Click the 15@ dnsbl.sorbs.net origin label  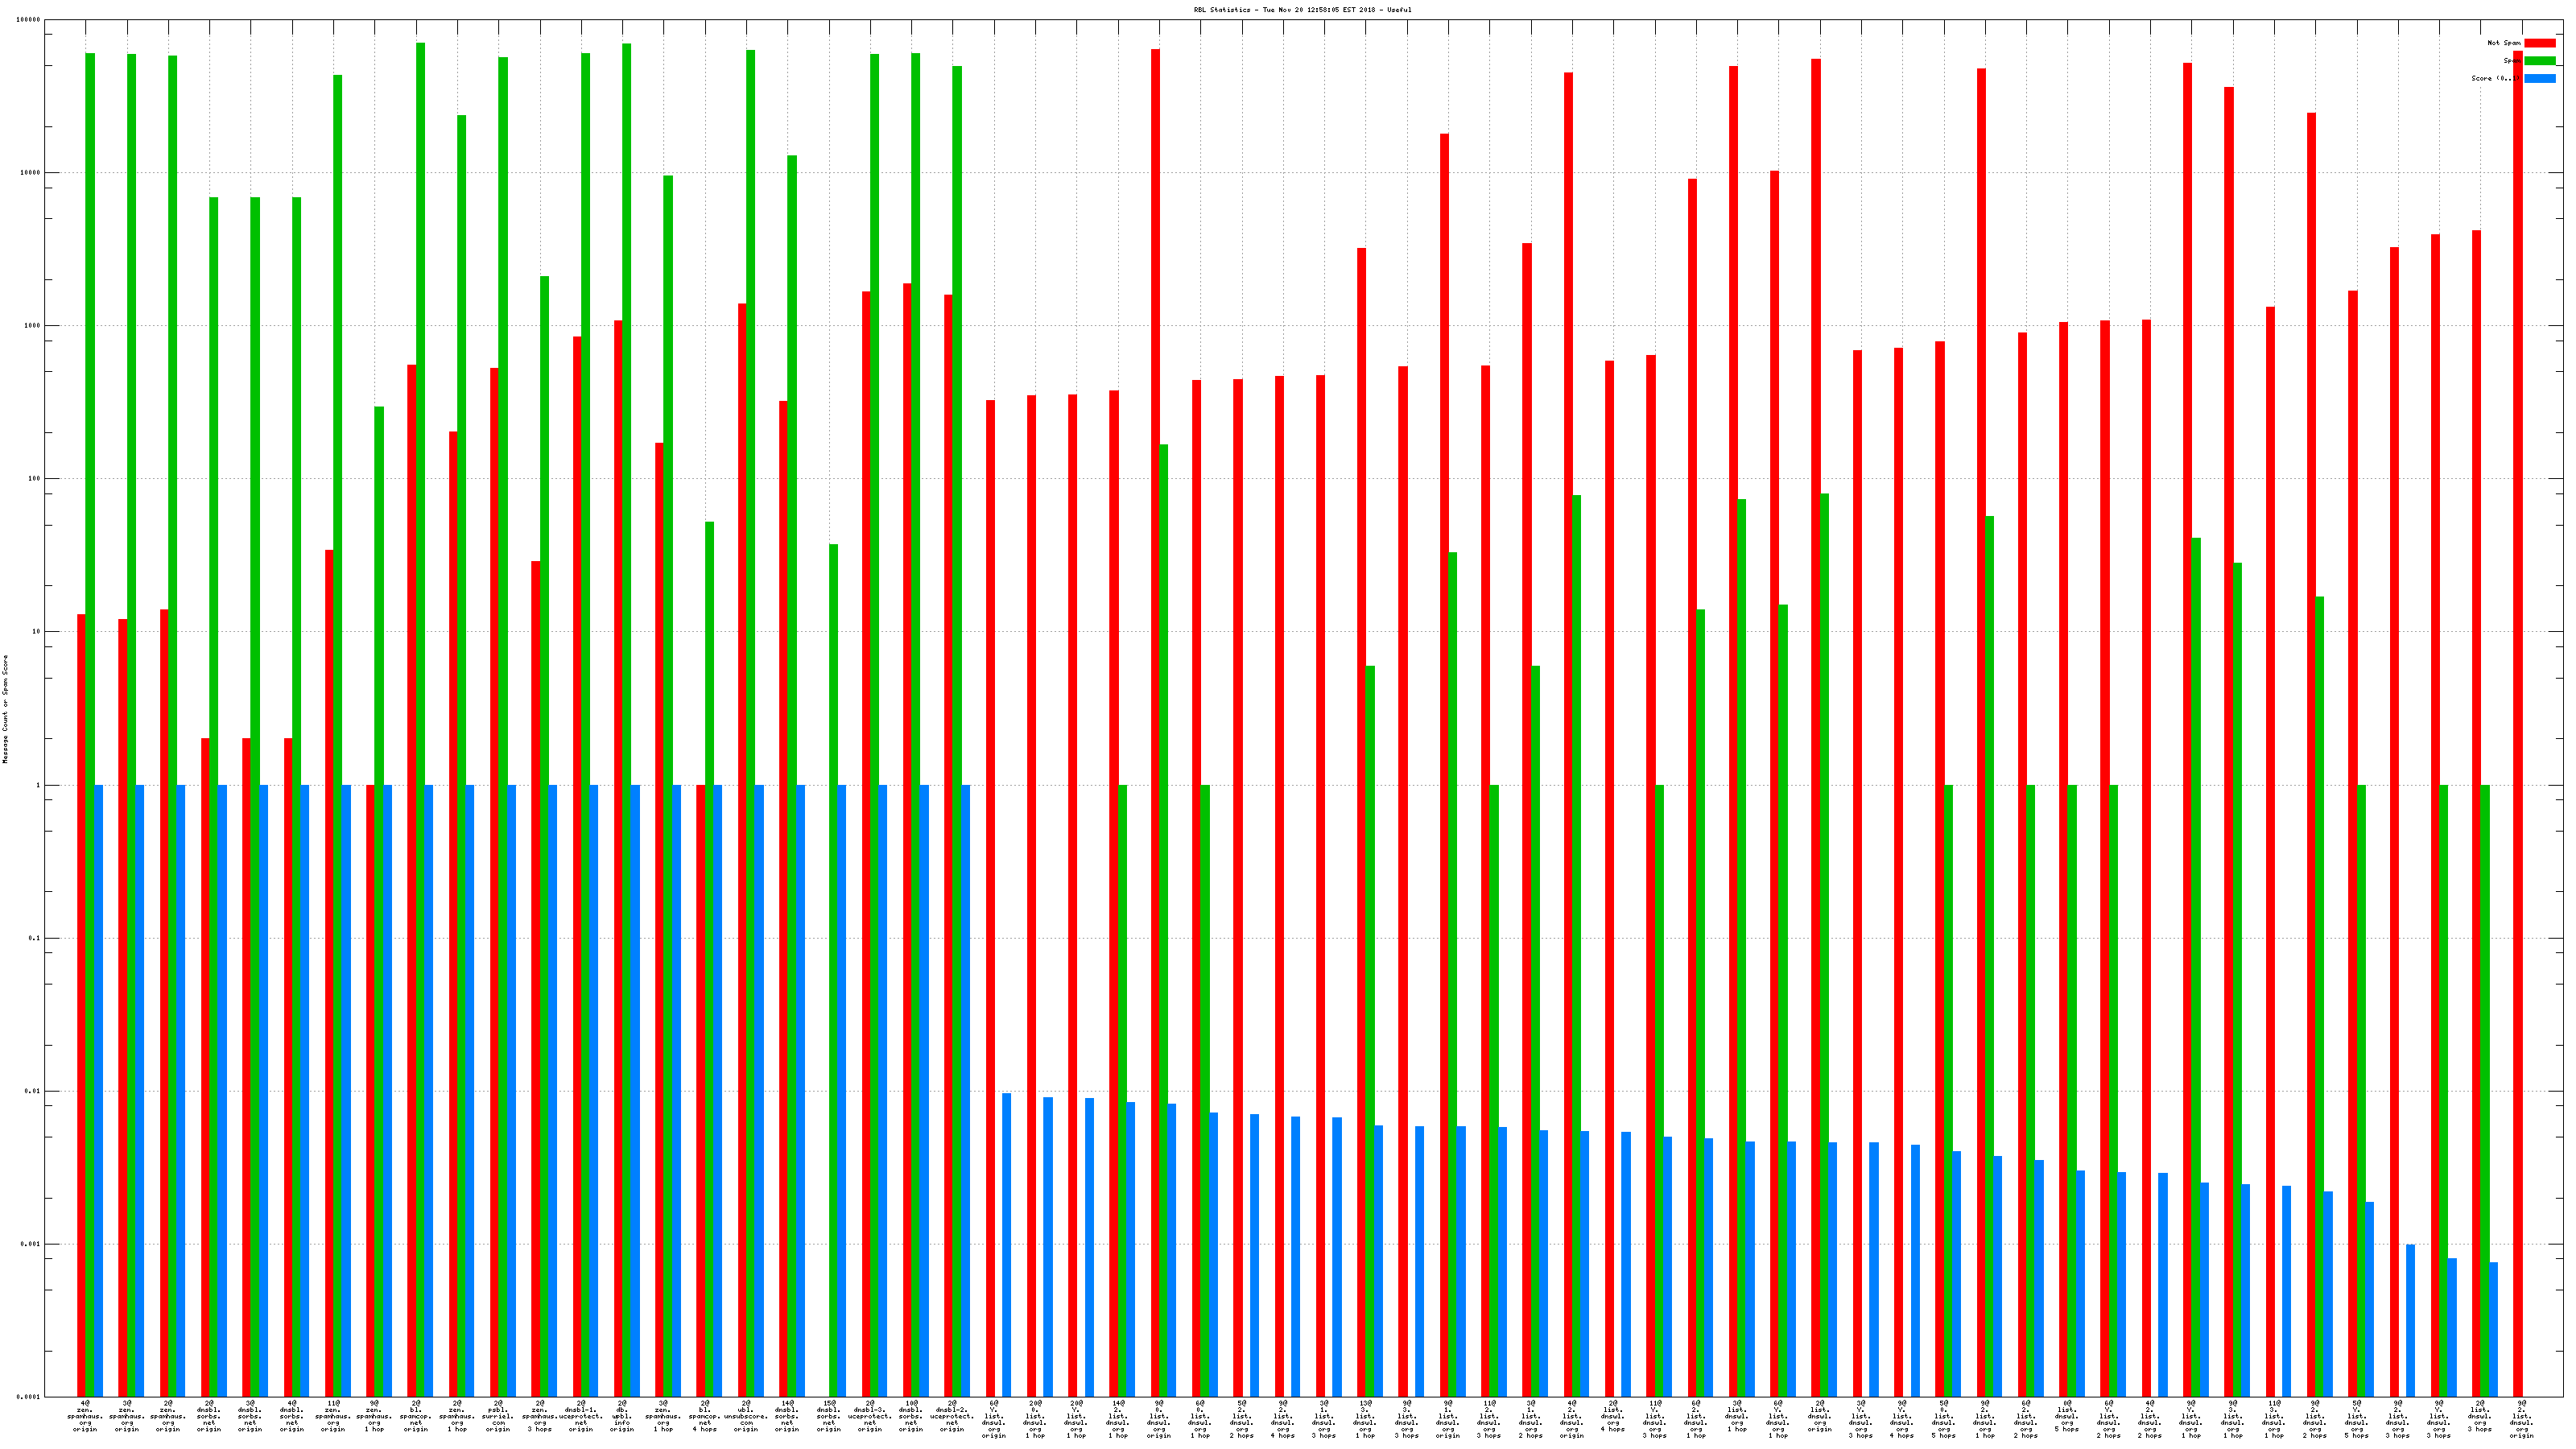click(x=829, y=1415)
